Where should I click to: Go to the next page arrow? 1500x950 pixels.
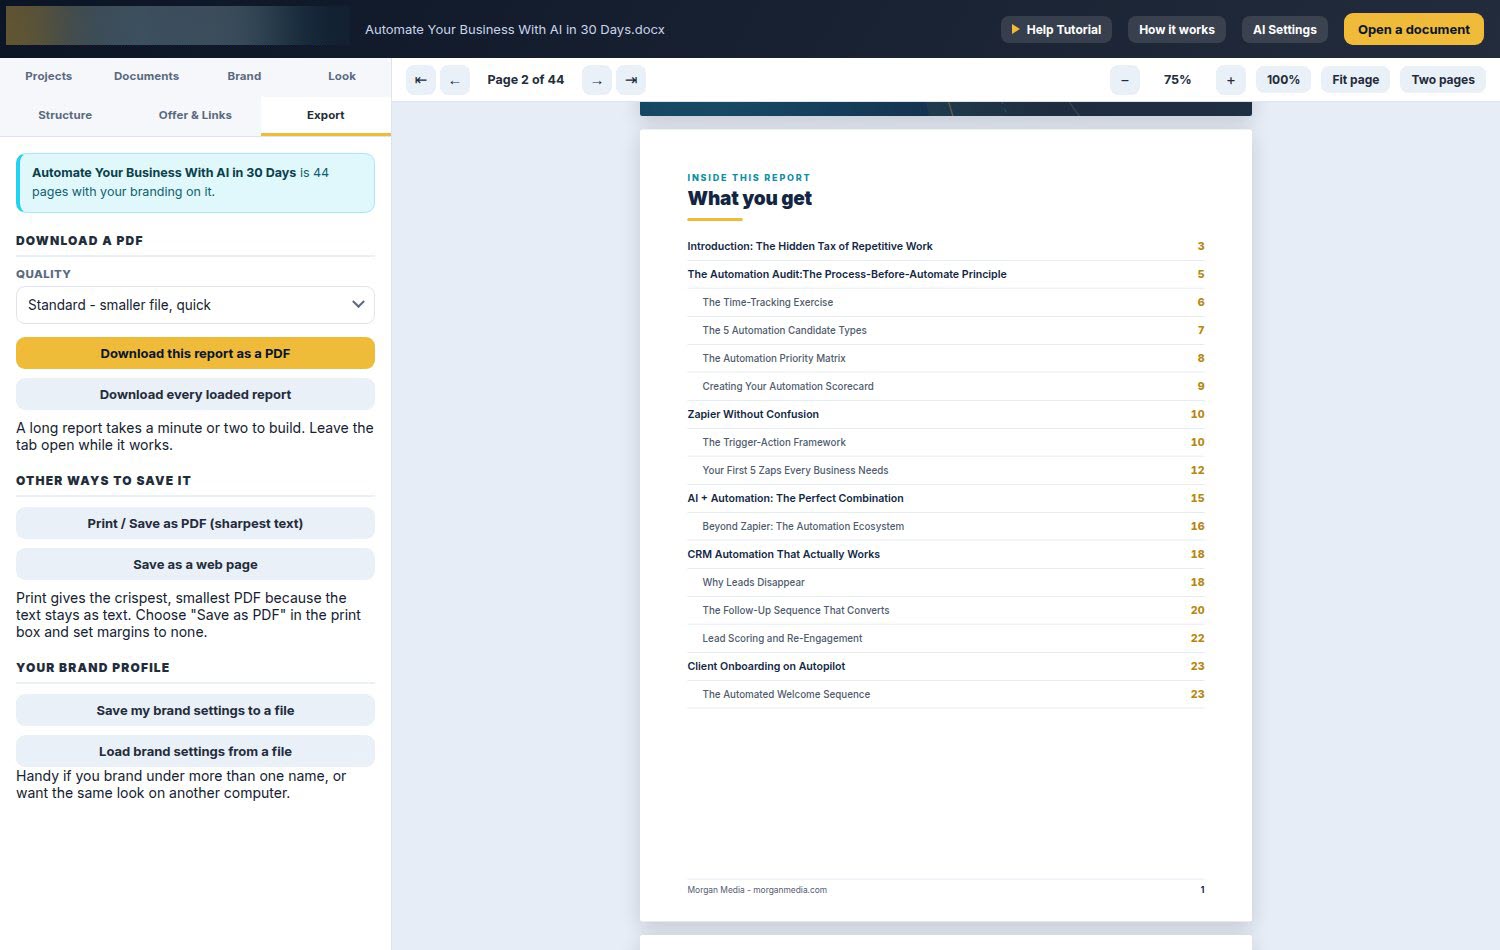pos(597,80)
